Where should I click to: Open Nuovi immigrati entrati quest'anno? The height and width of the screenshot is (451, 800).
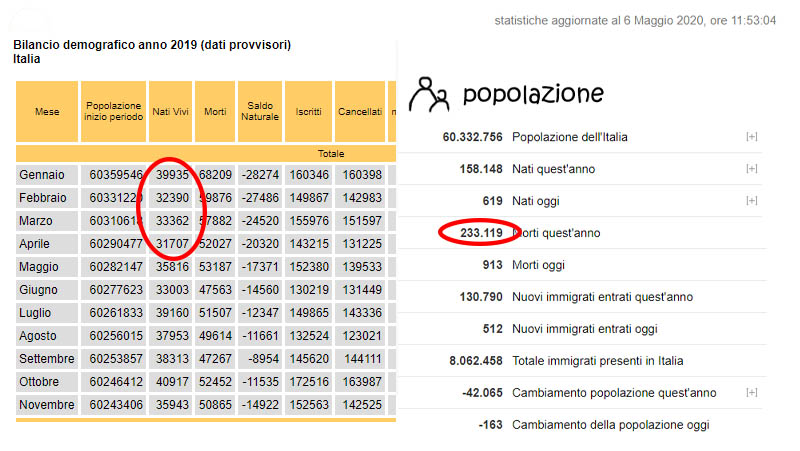(x=602, y=297)
